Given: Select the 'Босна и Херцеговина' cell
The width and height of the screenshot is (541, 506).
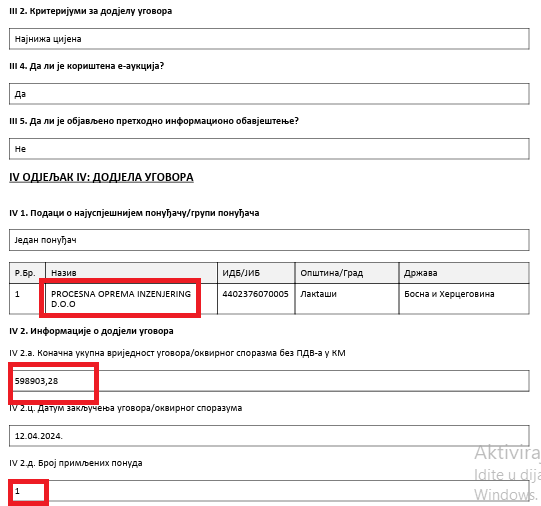Looking at the screenshot, I should click(x=464, y=299).
